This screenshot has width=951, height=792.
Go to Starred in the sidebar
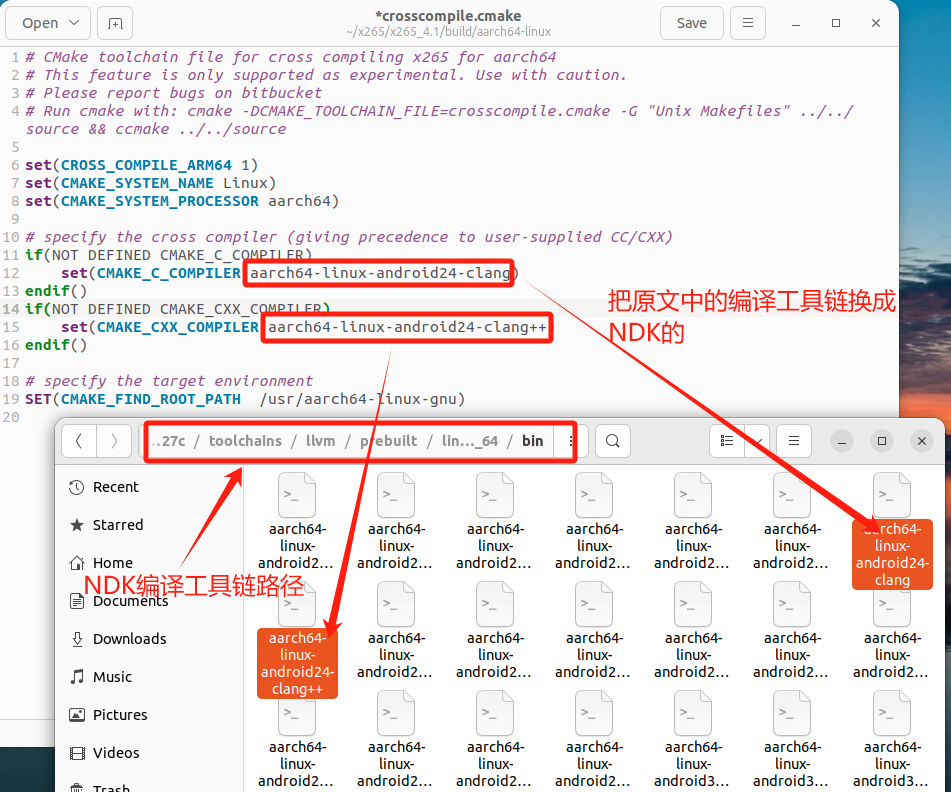click(117, 525)
